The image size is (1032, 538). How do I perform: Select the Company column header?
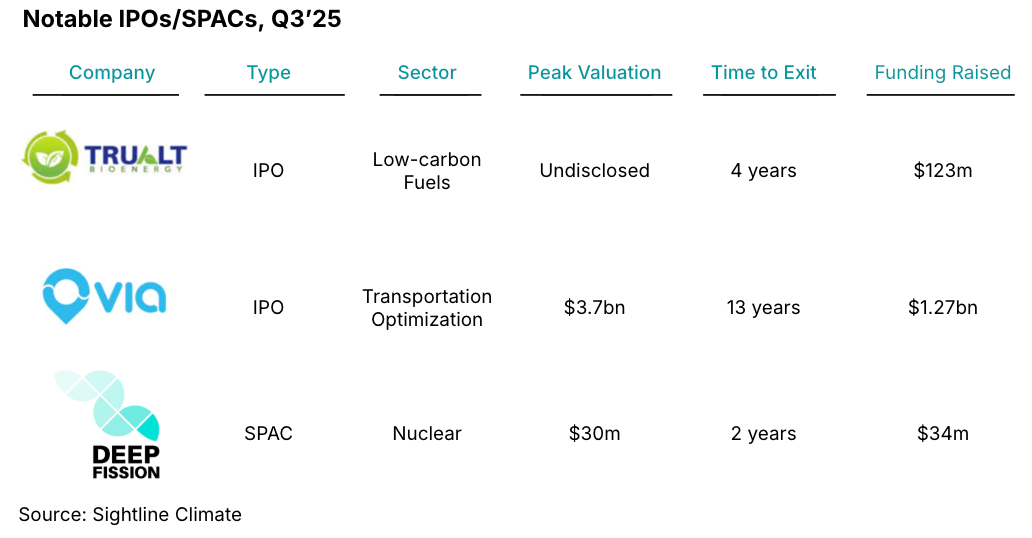pos(112,73)
